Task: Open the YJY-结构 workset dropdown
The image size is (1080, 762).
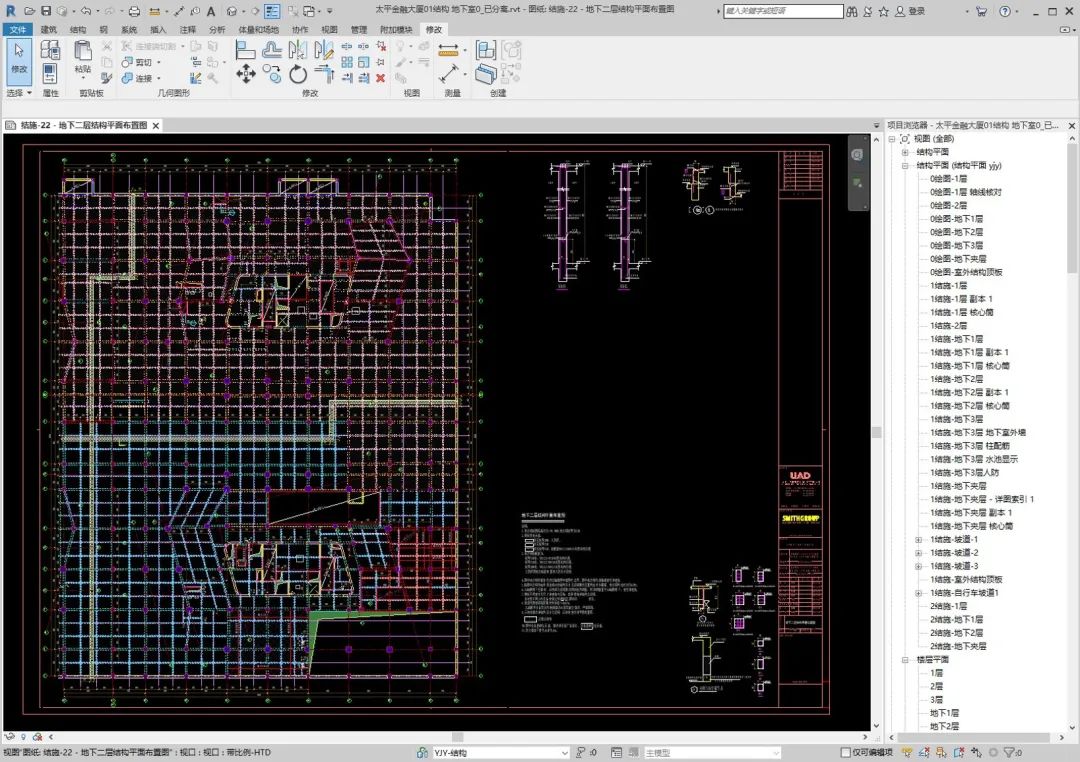Action: (564, 752)
